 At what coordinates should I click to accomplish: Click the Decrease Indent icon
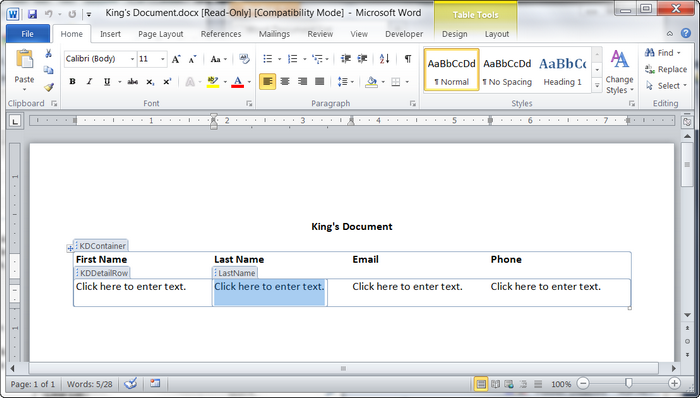tap(346, 59)
